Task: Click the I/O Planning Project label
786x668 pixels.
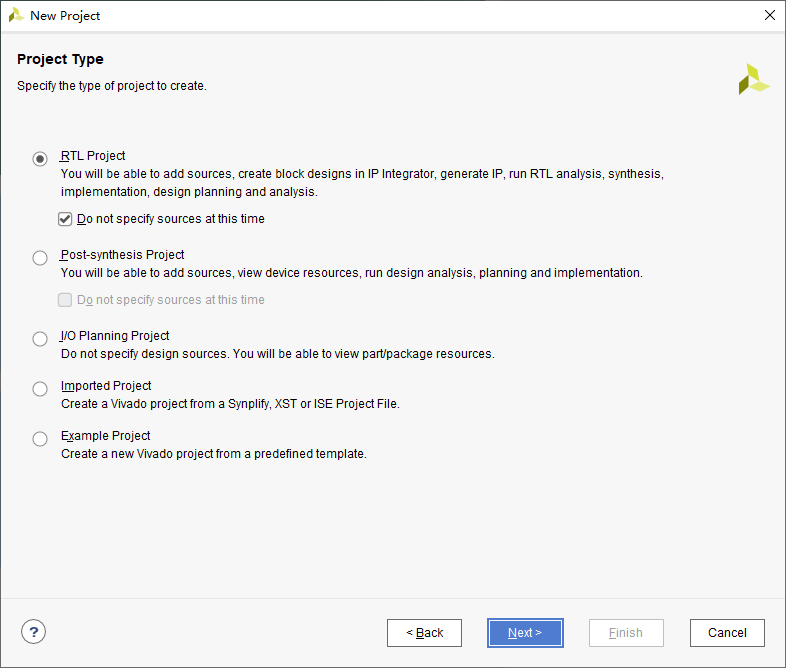Action: click(115, 336)
